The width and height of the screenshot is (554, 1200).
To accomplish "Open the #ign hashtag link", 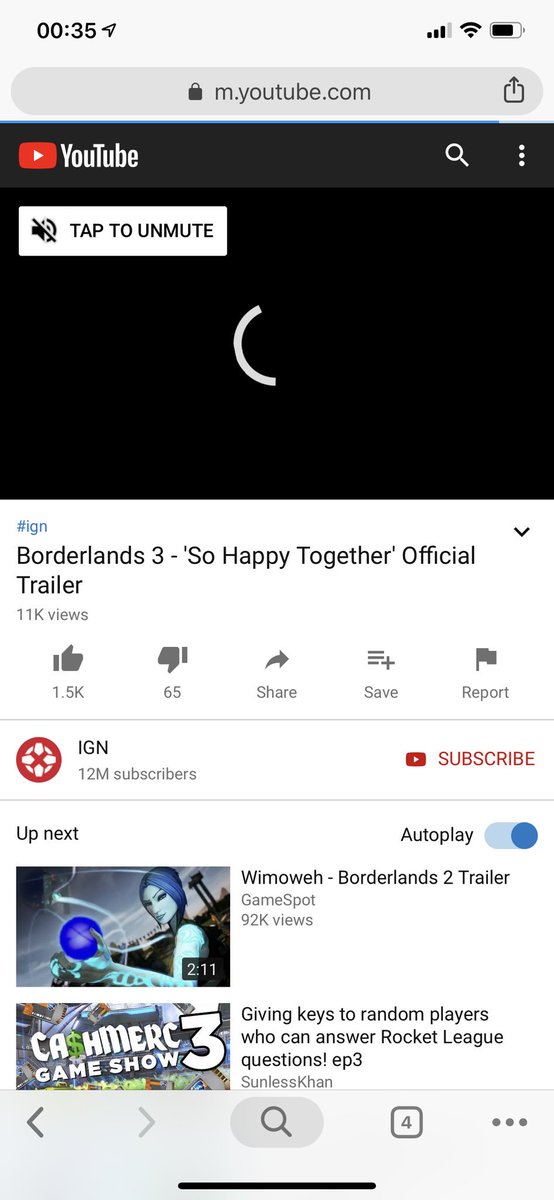I will pos(32,526).
